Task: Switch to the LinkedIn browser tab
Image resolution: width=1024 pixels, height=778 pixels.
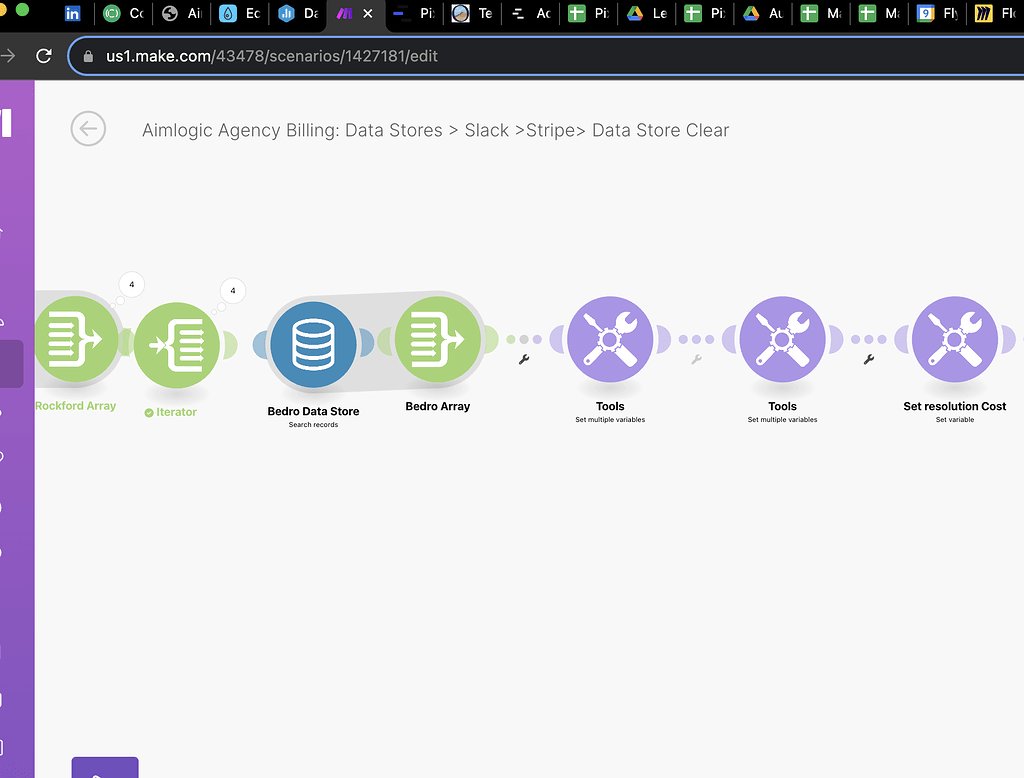Action: [74, 13]
